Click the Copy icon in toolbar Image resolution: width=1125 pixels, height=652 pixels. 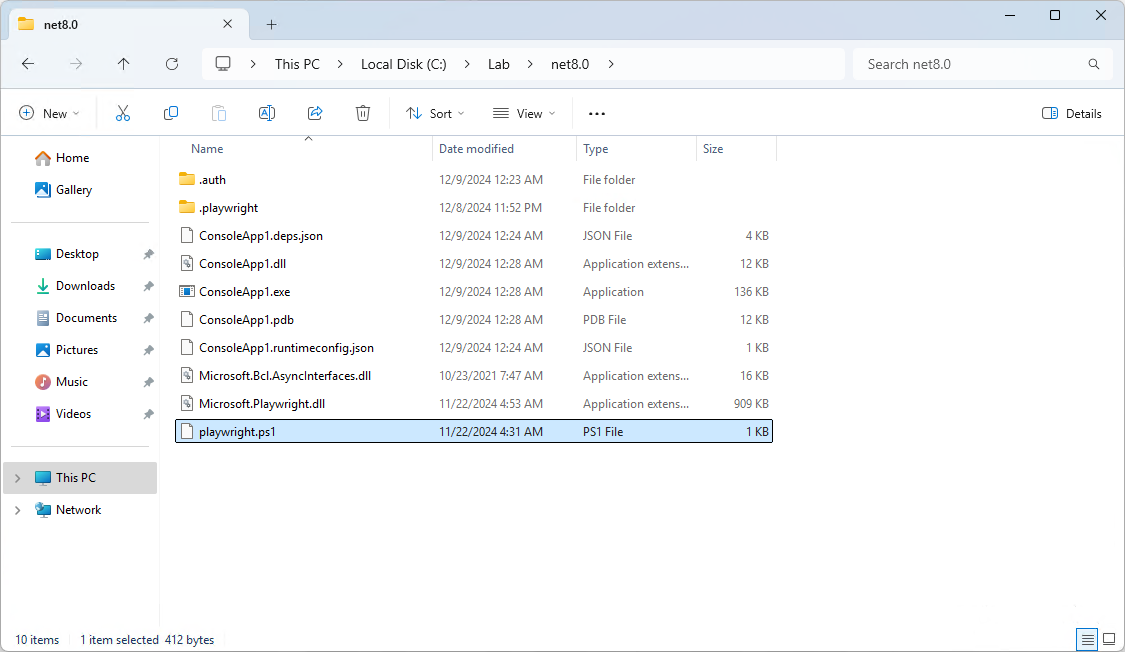(171, 113)
